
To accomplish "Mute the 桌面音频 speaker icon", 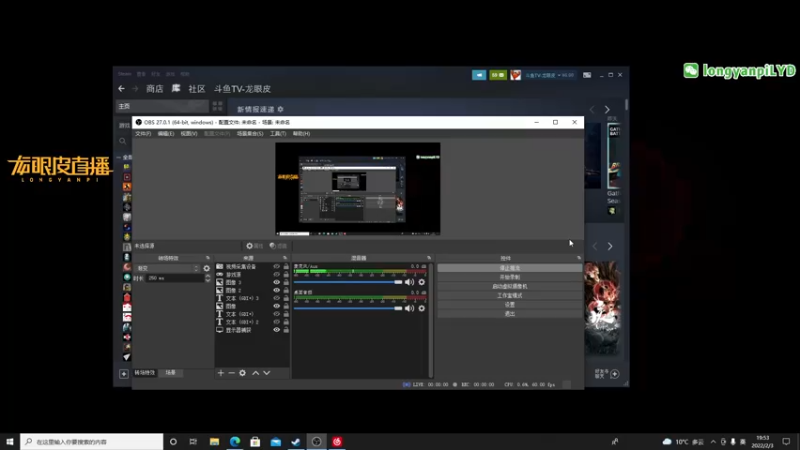I will (x=409, y=308).
